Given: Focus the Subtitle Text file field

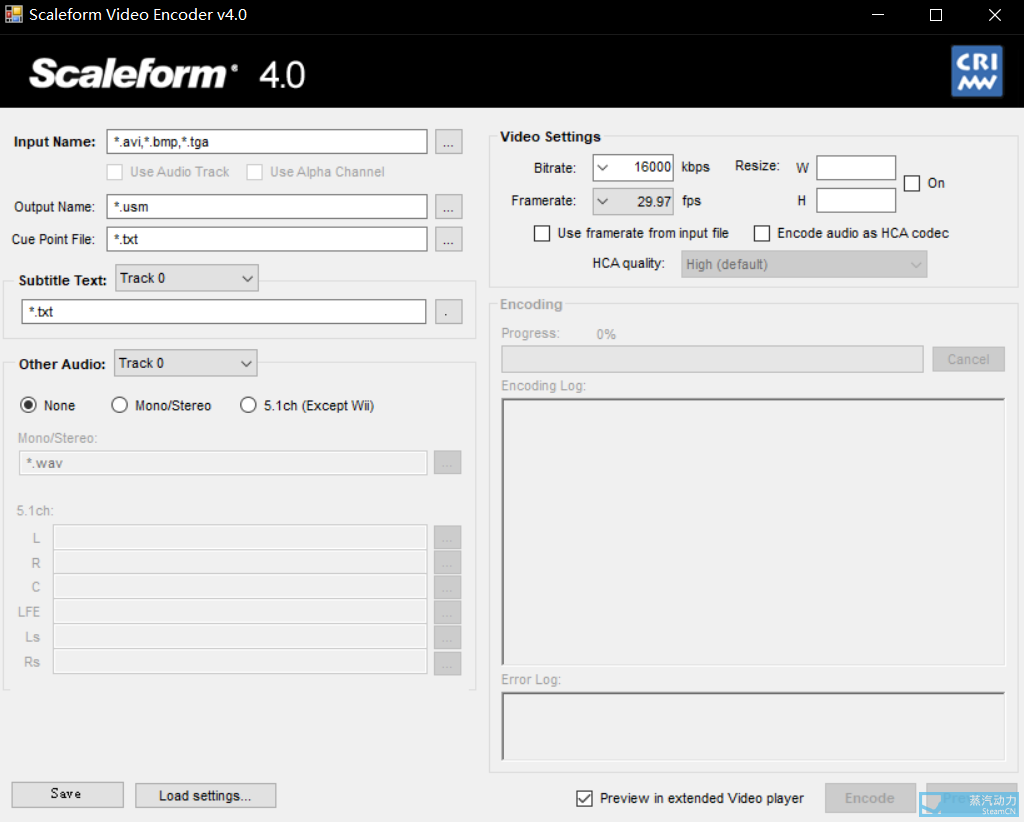Looking at the screenshot, I should click(224, 311).
